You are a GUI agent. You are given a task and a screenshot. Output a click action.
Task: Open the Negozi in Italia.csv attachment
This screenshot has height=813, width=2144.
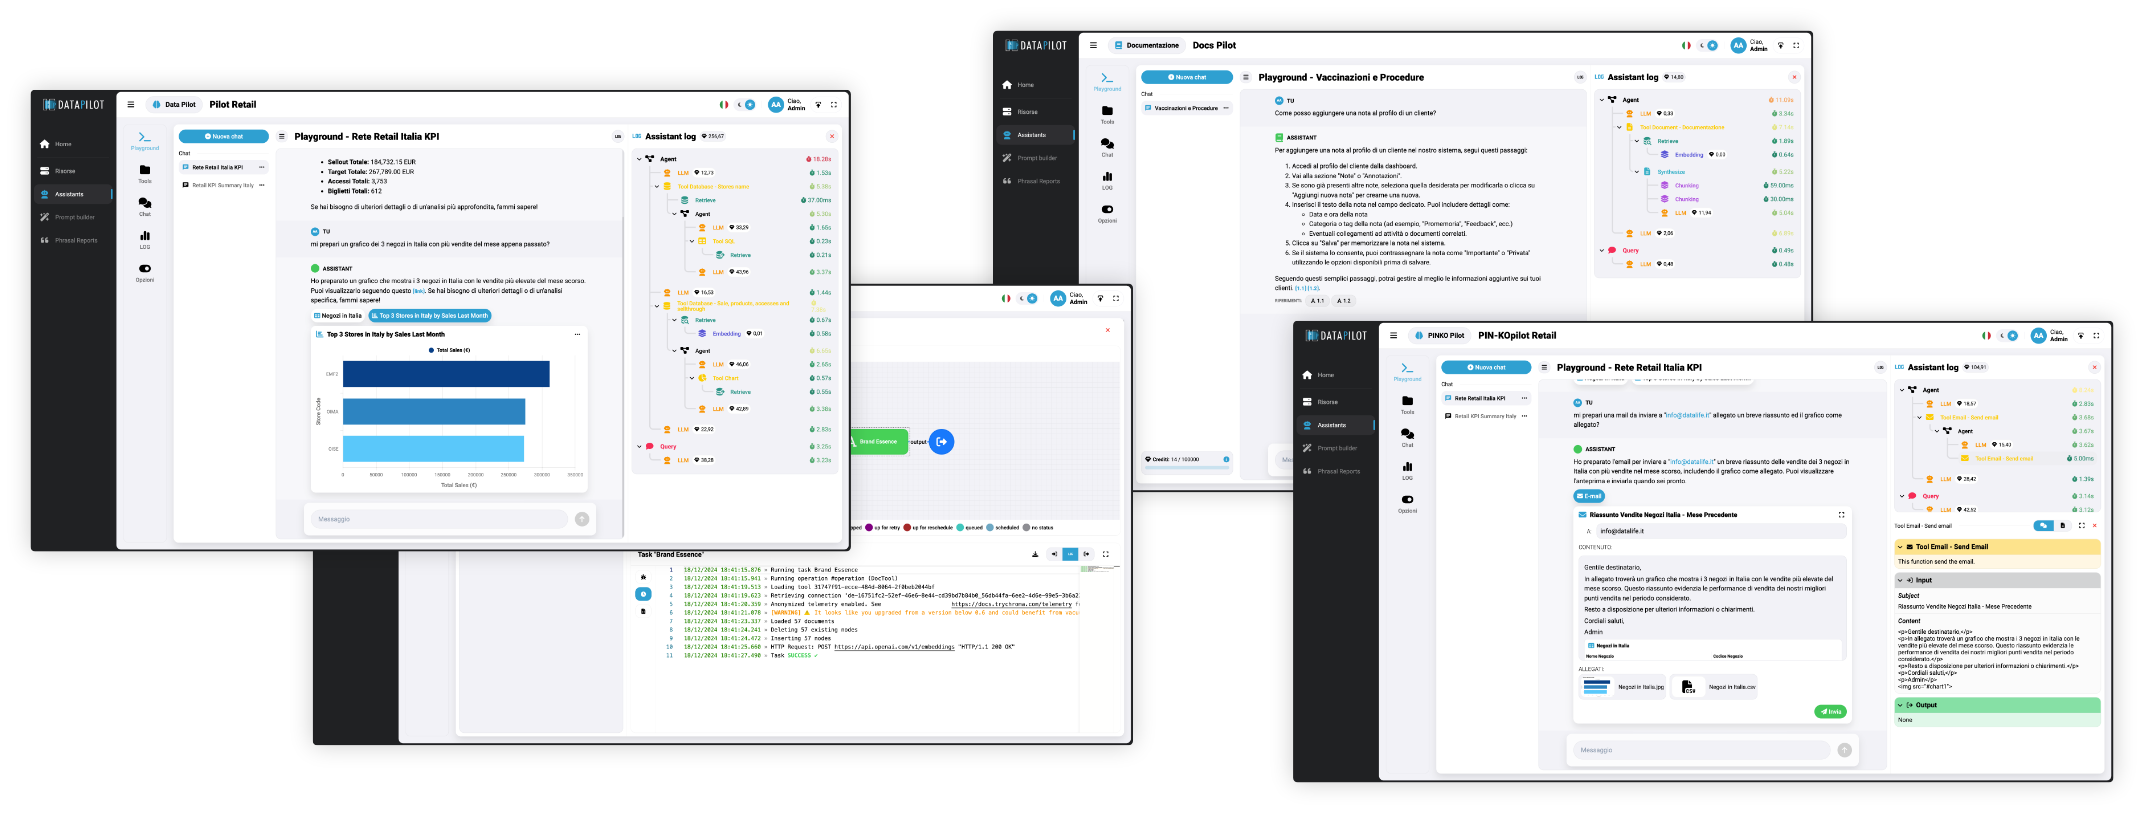(1714, 687)
